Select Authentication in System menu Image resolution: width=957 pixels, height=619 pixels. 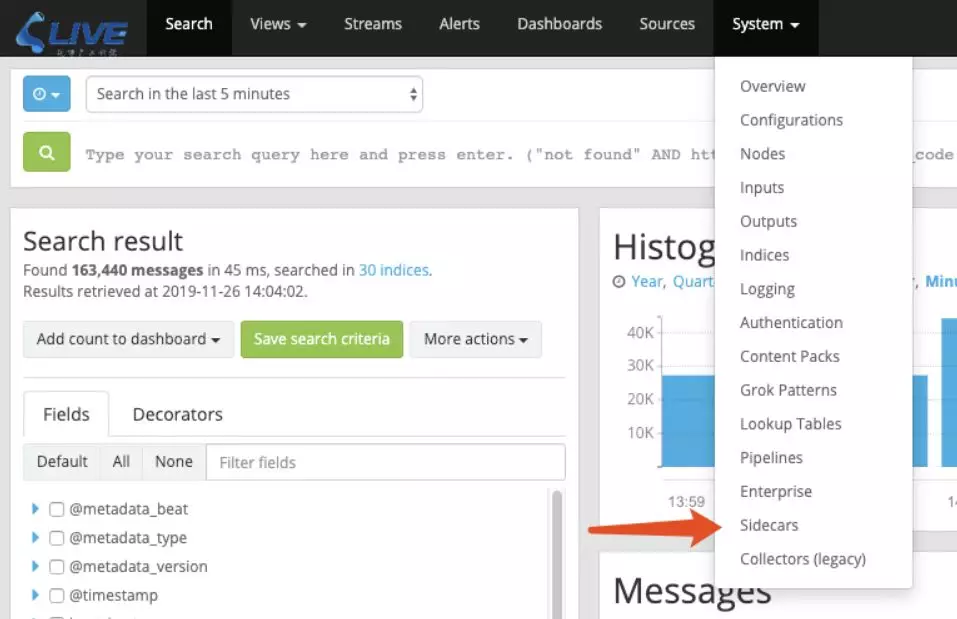(x=791, y=322)
